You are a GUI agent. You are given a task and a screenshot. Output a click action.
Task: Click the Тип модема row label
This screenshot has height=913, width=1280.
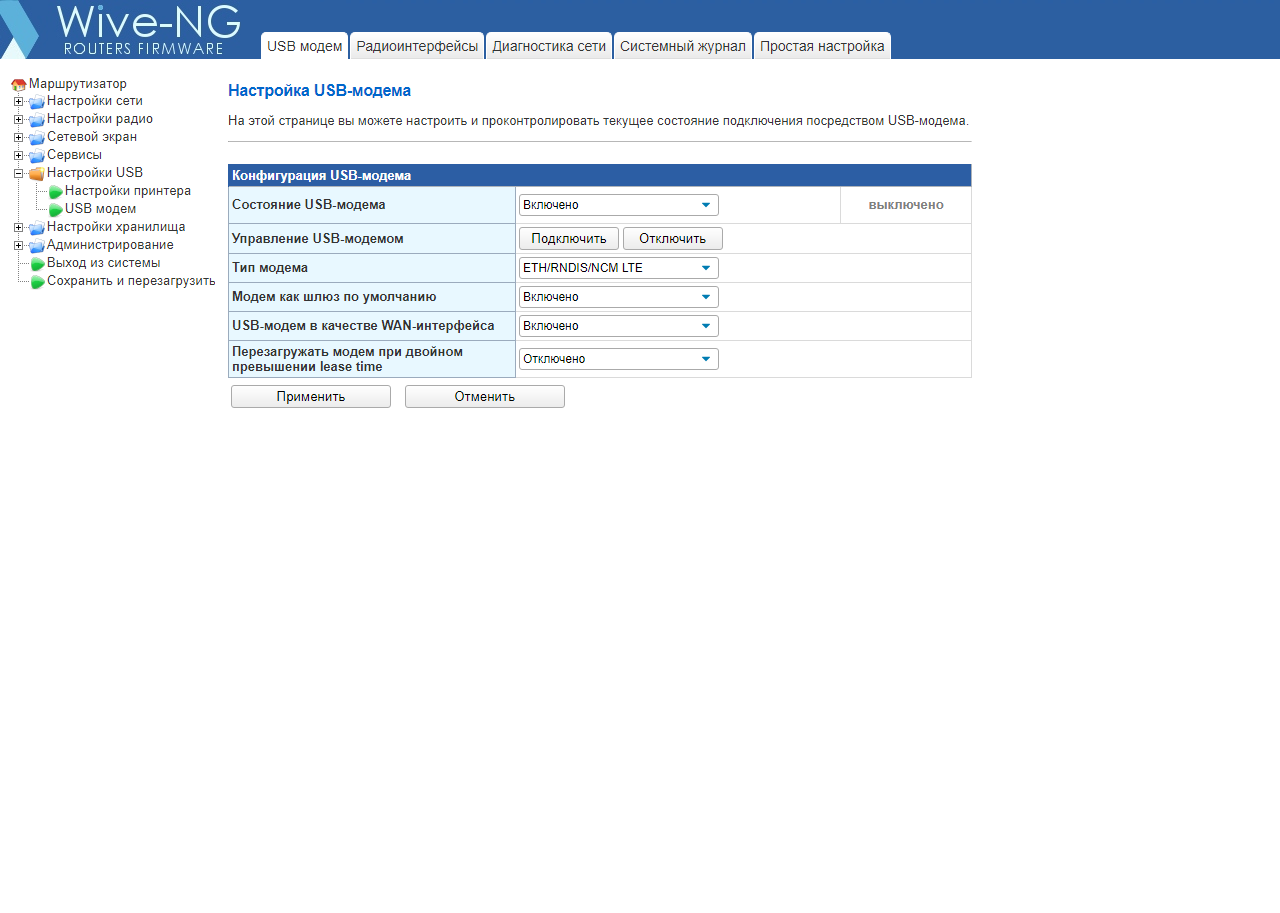pyautogui.click(x=270, y=268)
